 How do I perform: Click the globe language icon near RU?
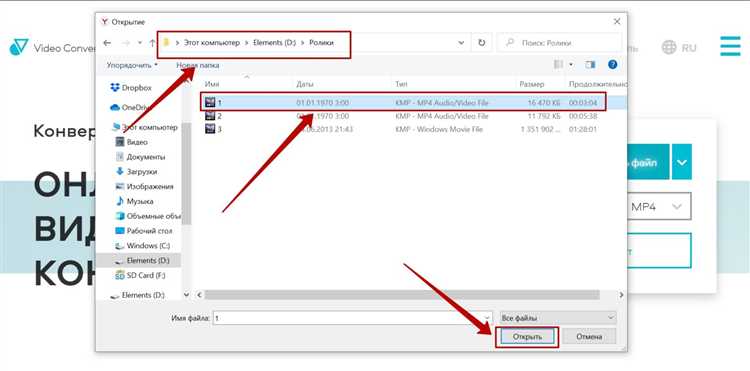coord(669,47)
